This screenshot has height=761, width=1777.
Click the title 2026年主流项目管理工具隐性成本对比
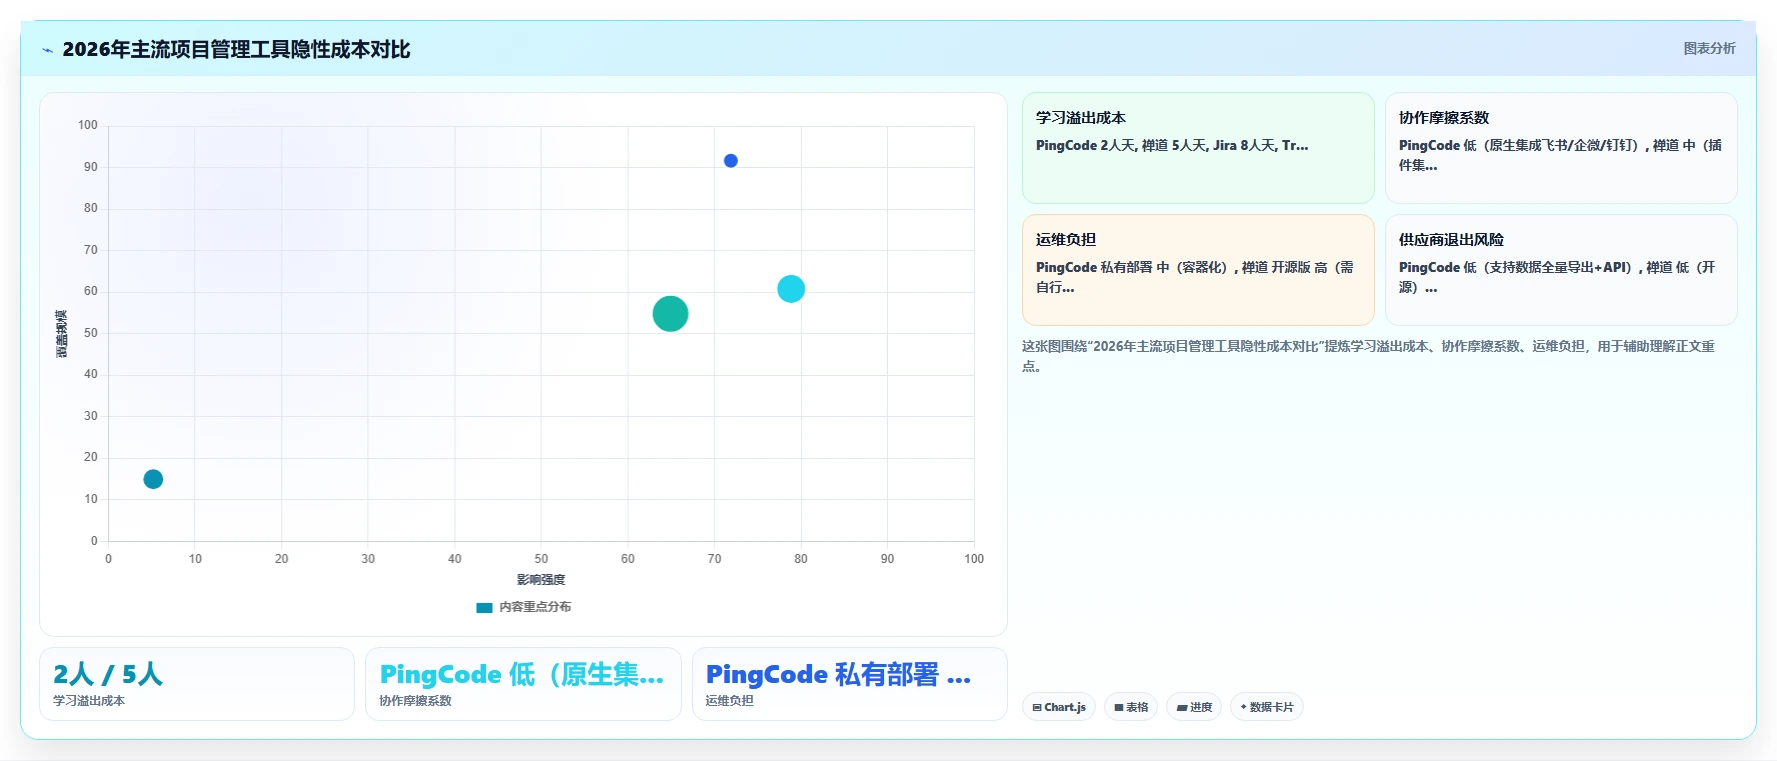click(236, 49)
